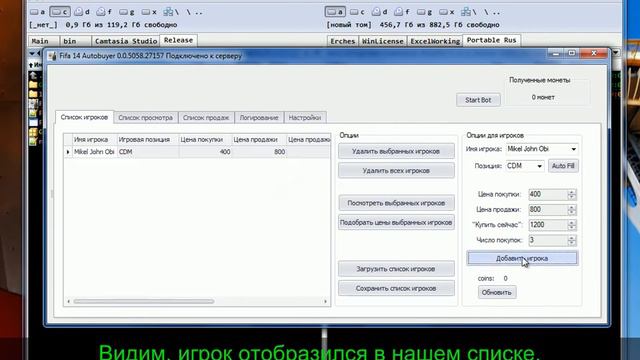Click the Цена покупки field showing 400
Image resolution: width=640 pixels, height=360 pixels.
pyautogui.click(x=548, y=194)
